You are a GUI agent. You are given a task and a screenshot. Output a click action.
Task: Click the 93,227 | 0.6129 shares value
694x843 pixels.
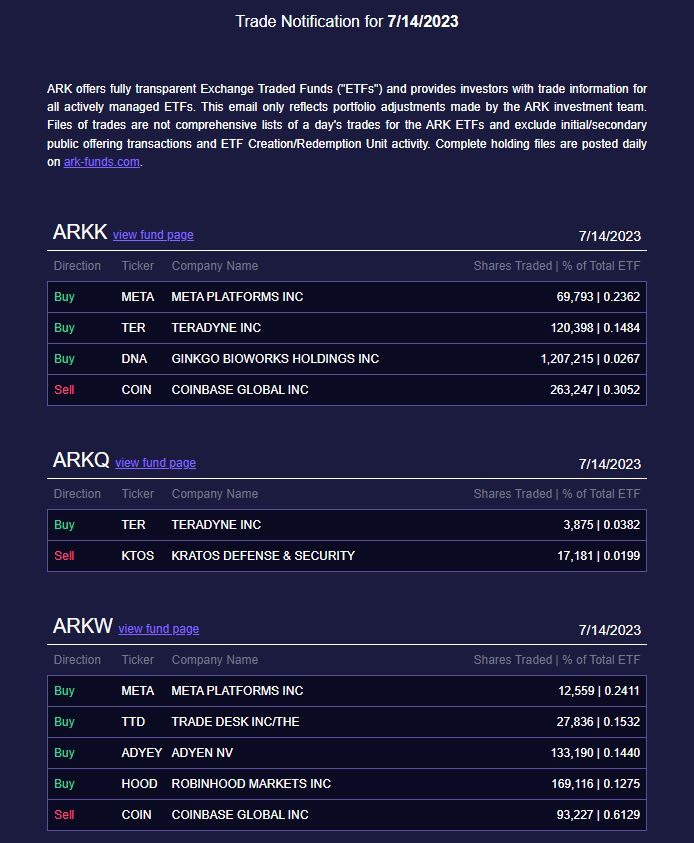pyautogui.click(x=599, y=815)
